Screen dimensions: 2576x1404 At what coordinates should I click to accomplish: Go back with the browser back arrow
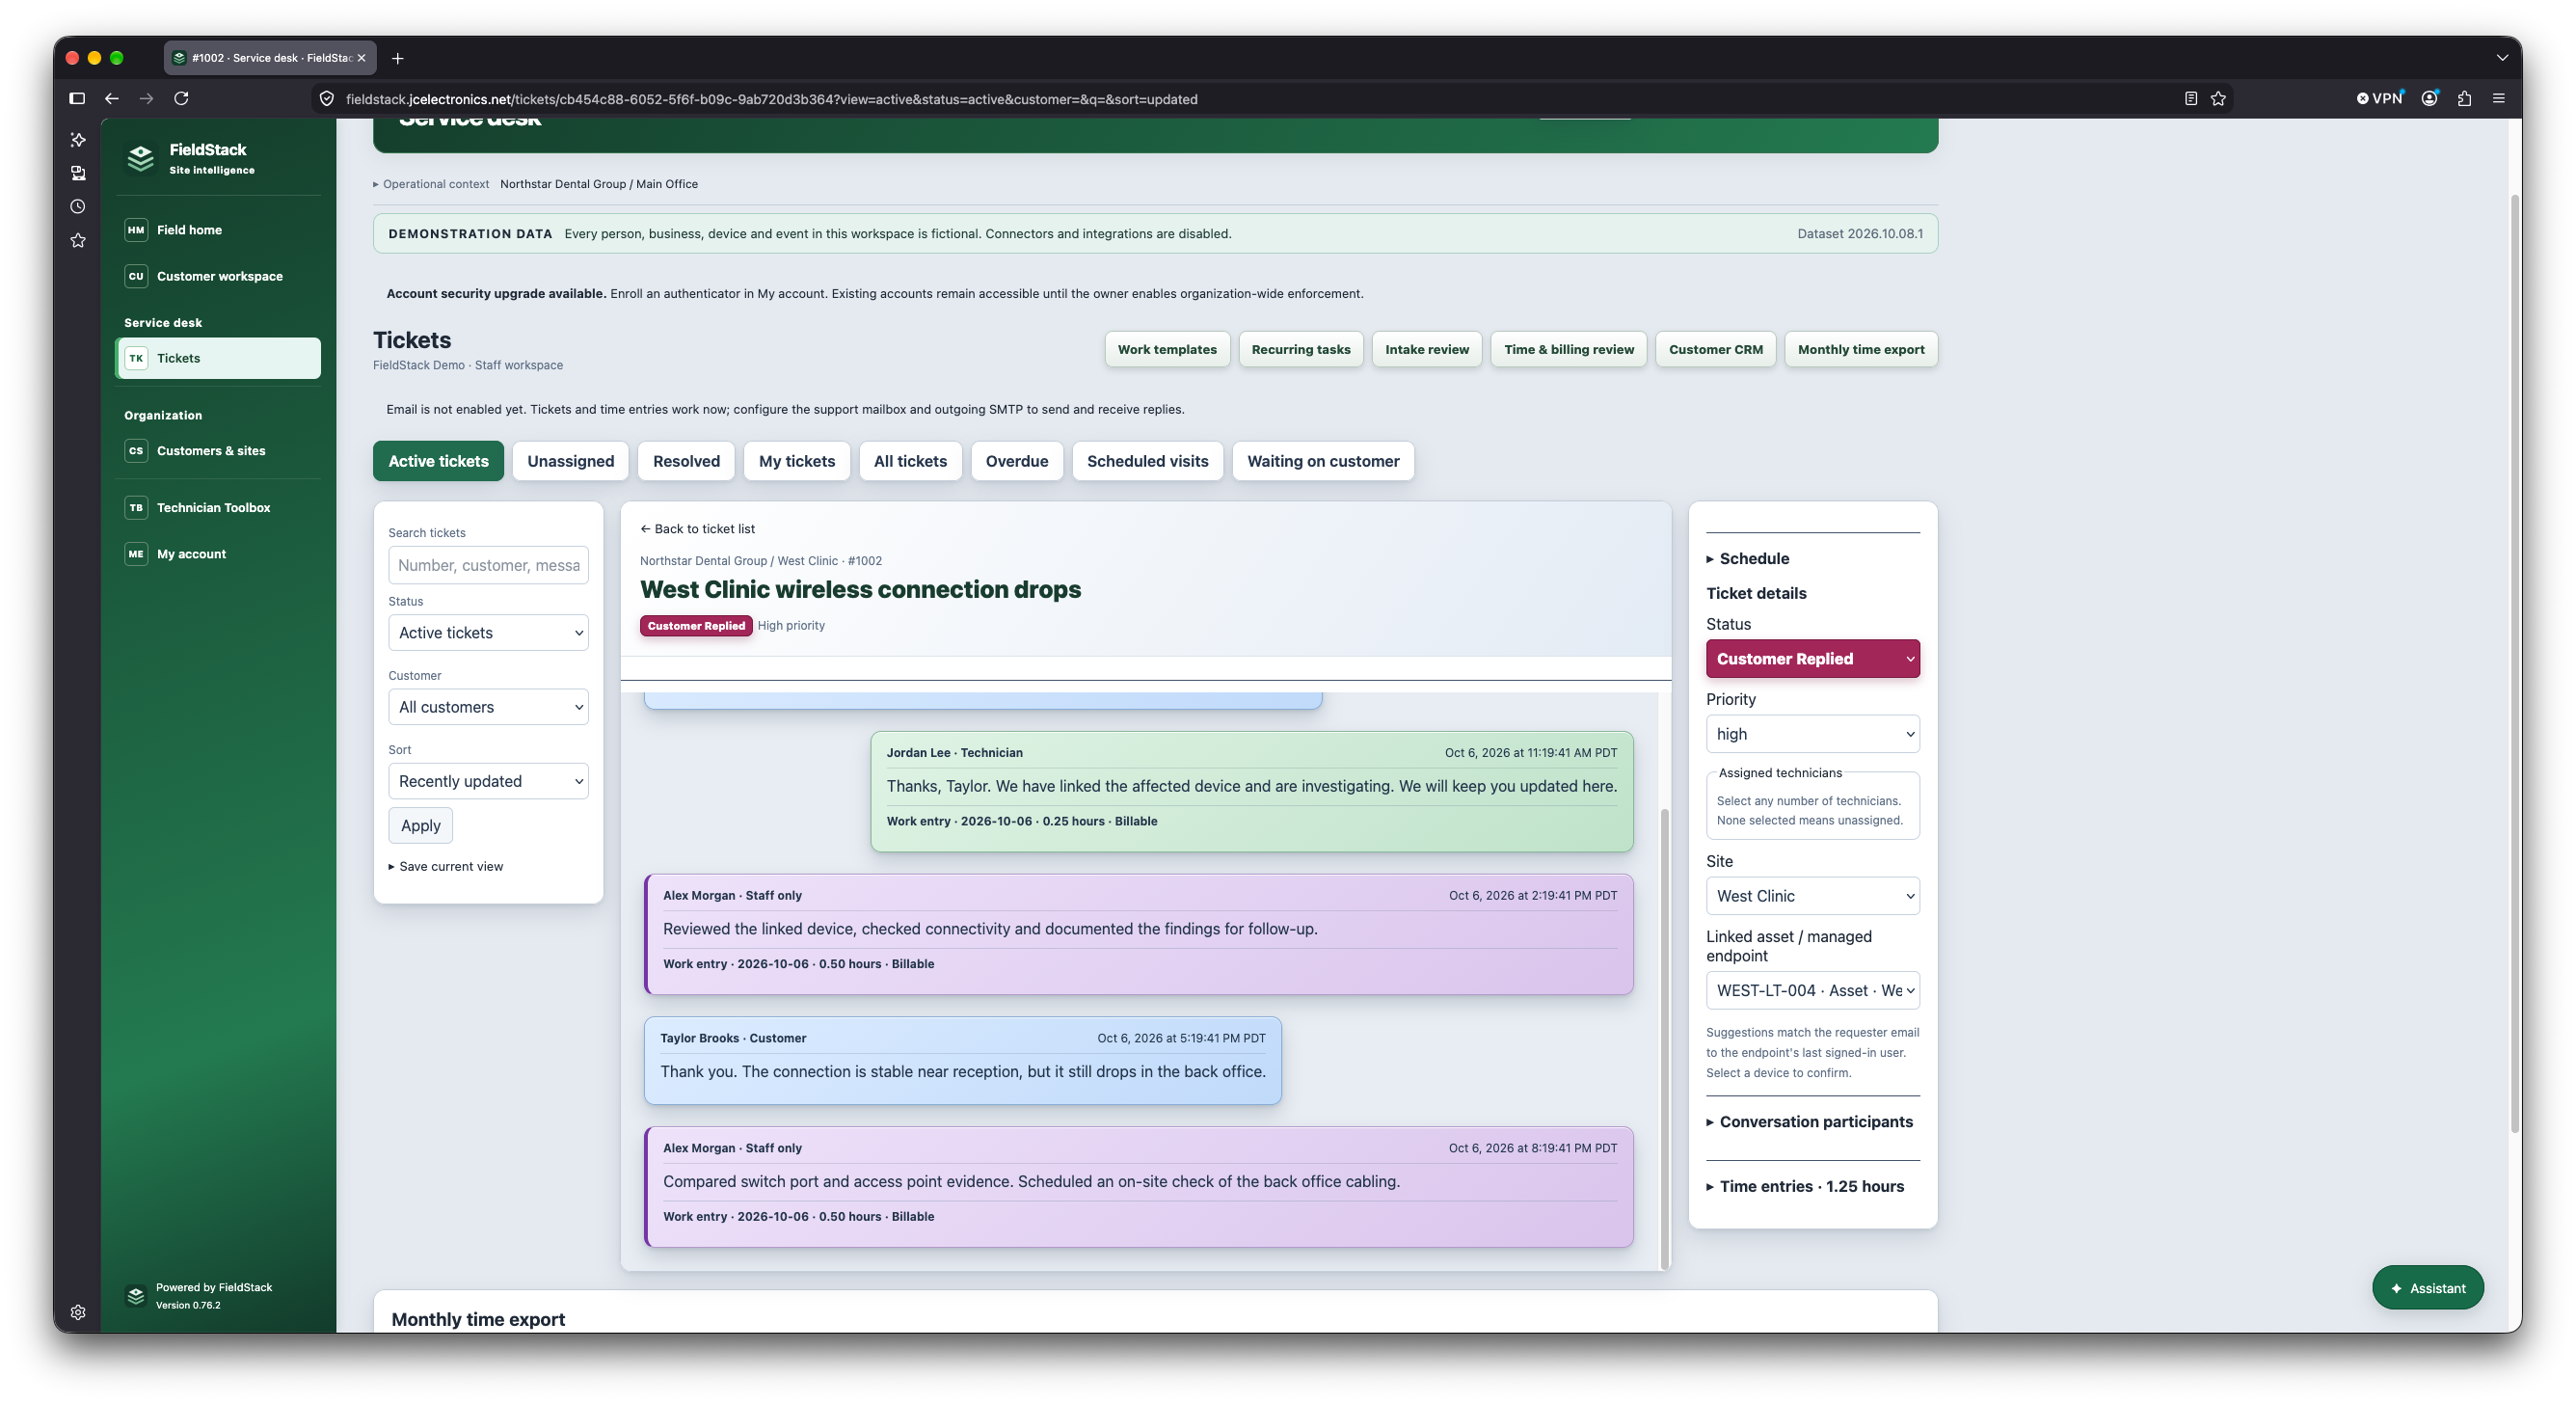point(112,98)
